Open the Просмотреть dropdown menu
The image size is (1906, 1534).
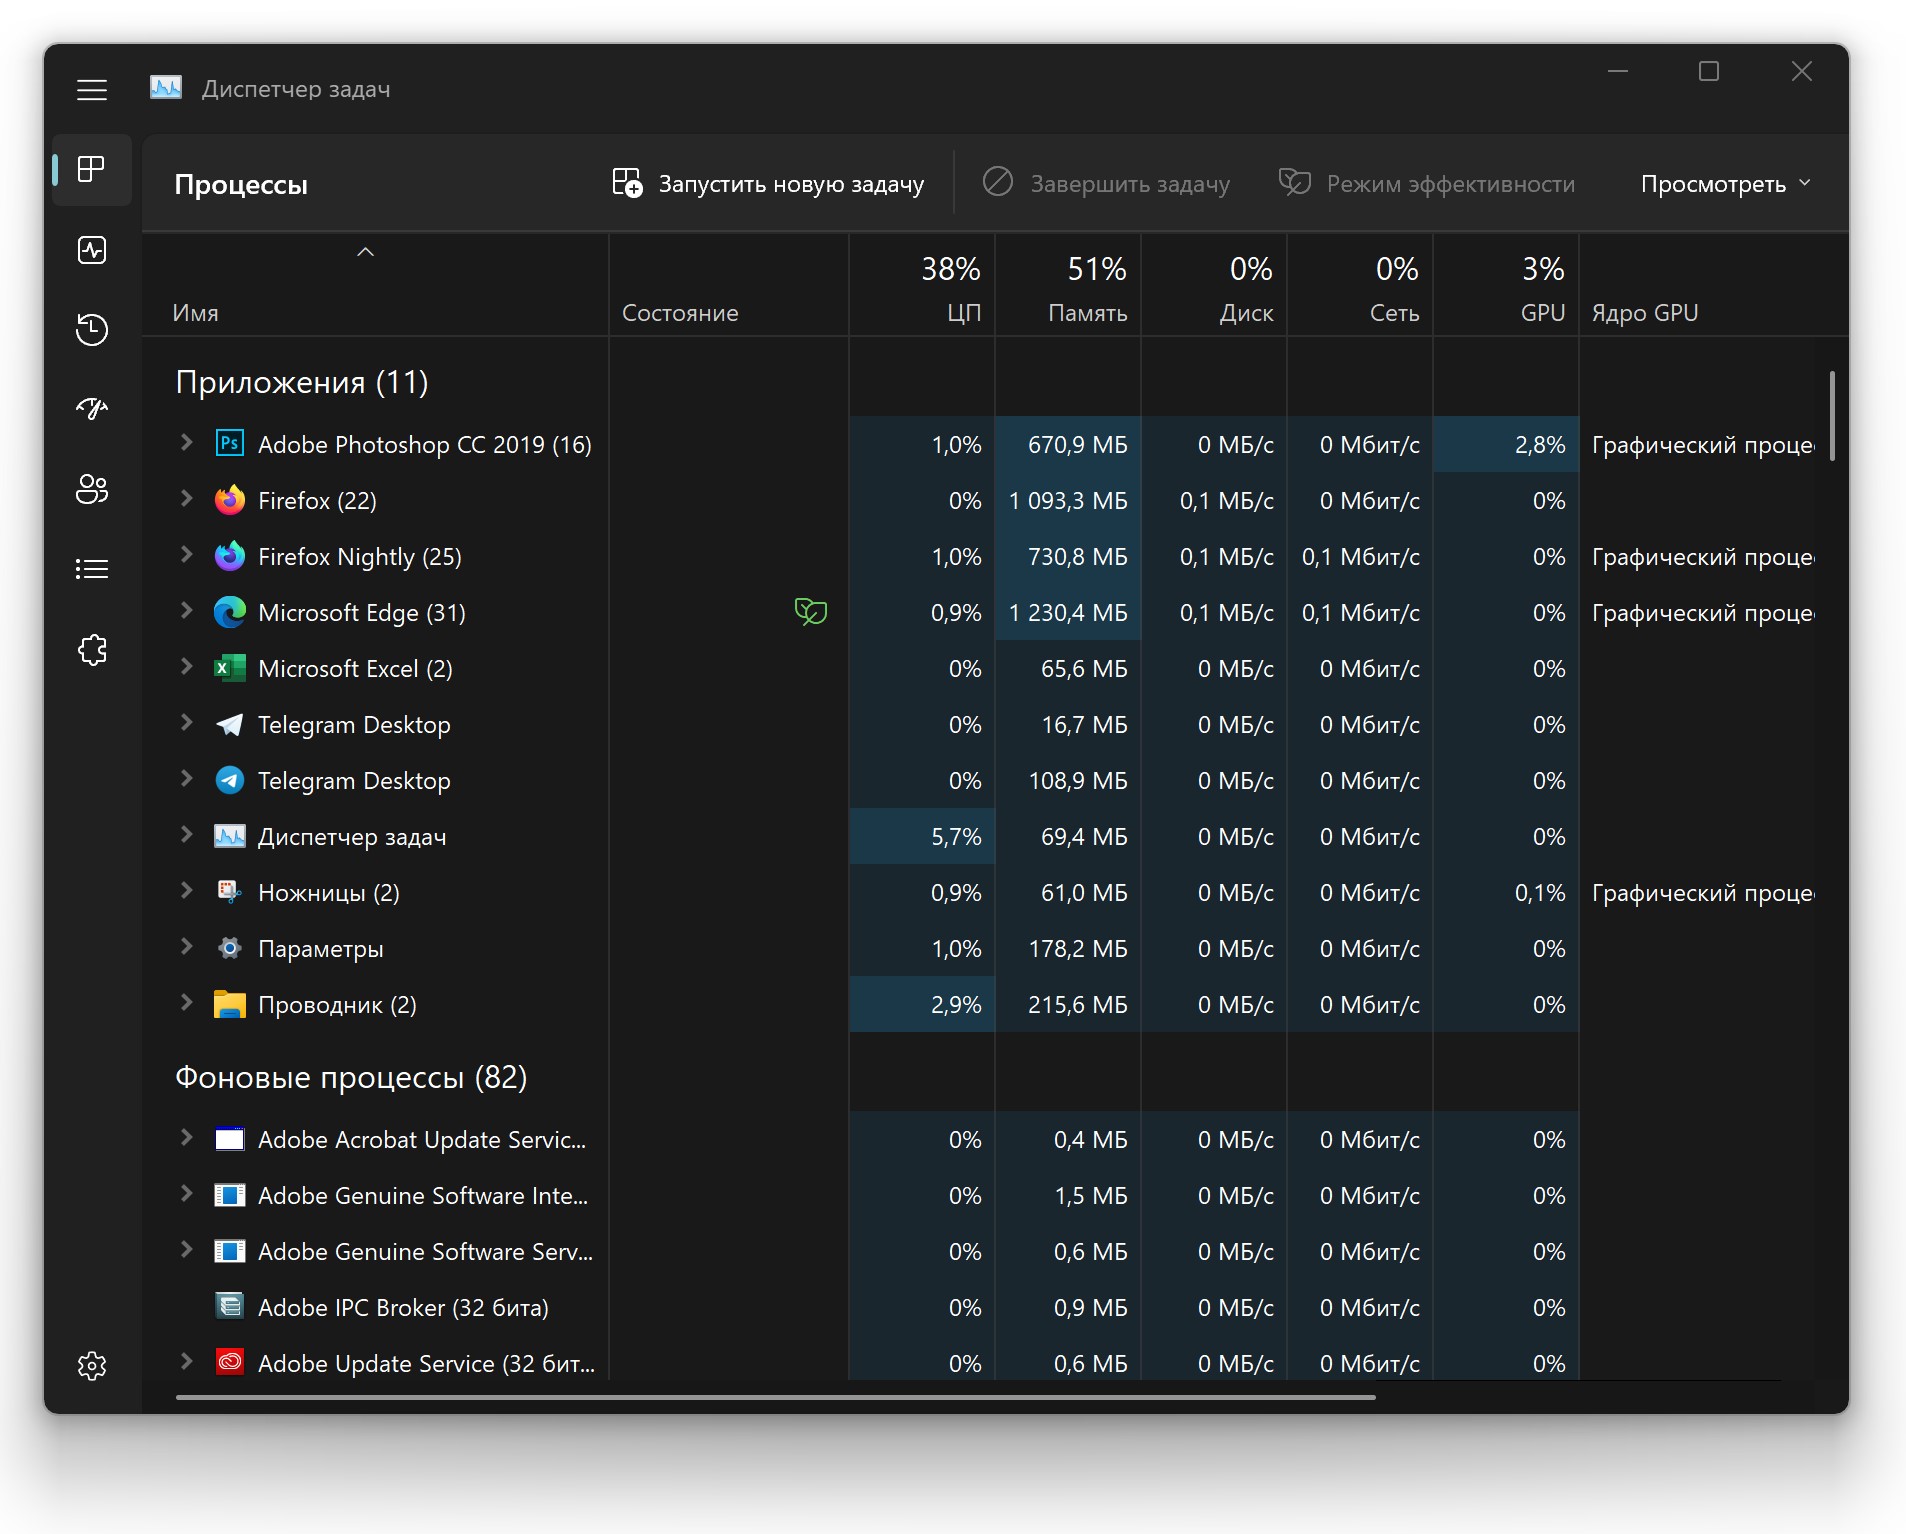pyautogui.click(x=1726, y=184)
